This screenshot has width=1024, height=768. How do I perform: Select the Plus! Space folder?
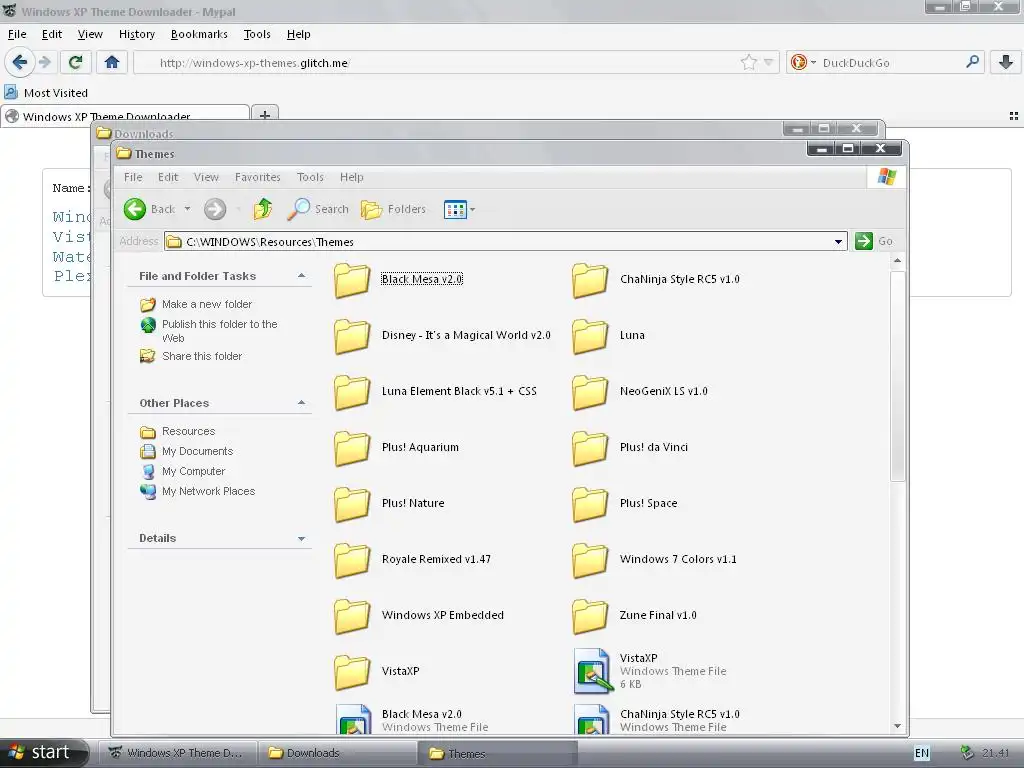tap(624, 504)
